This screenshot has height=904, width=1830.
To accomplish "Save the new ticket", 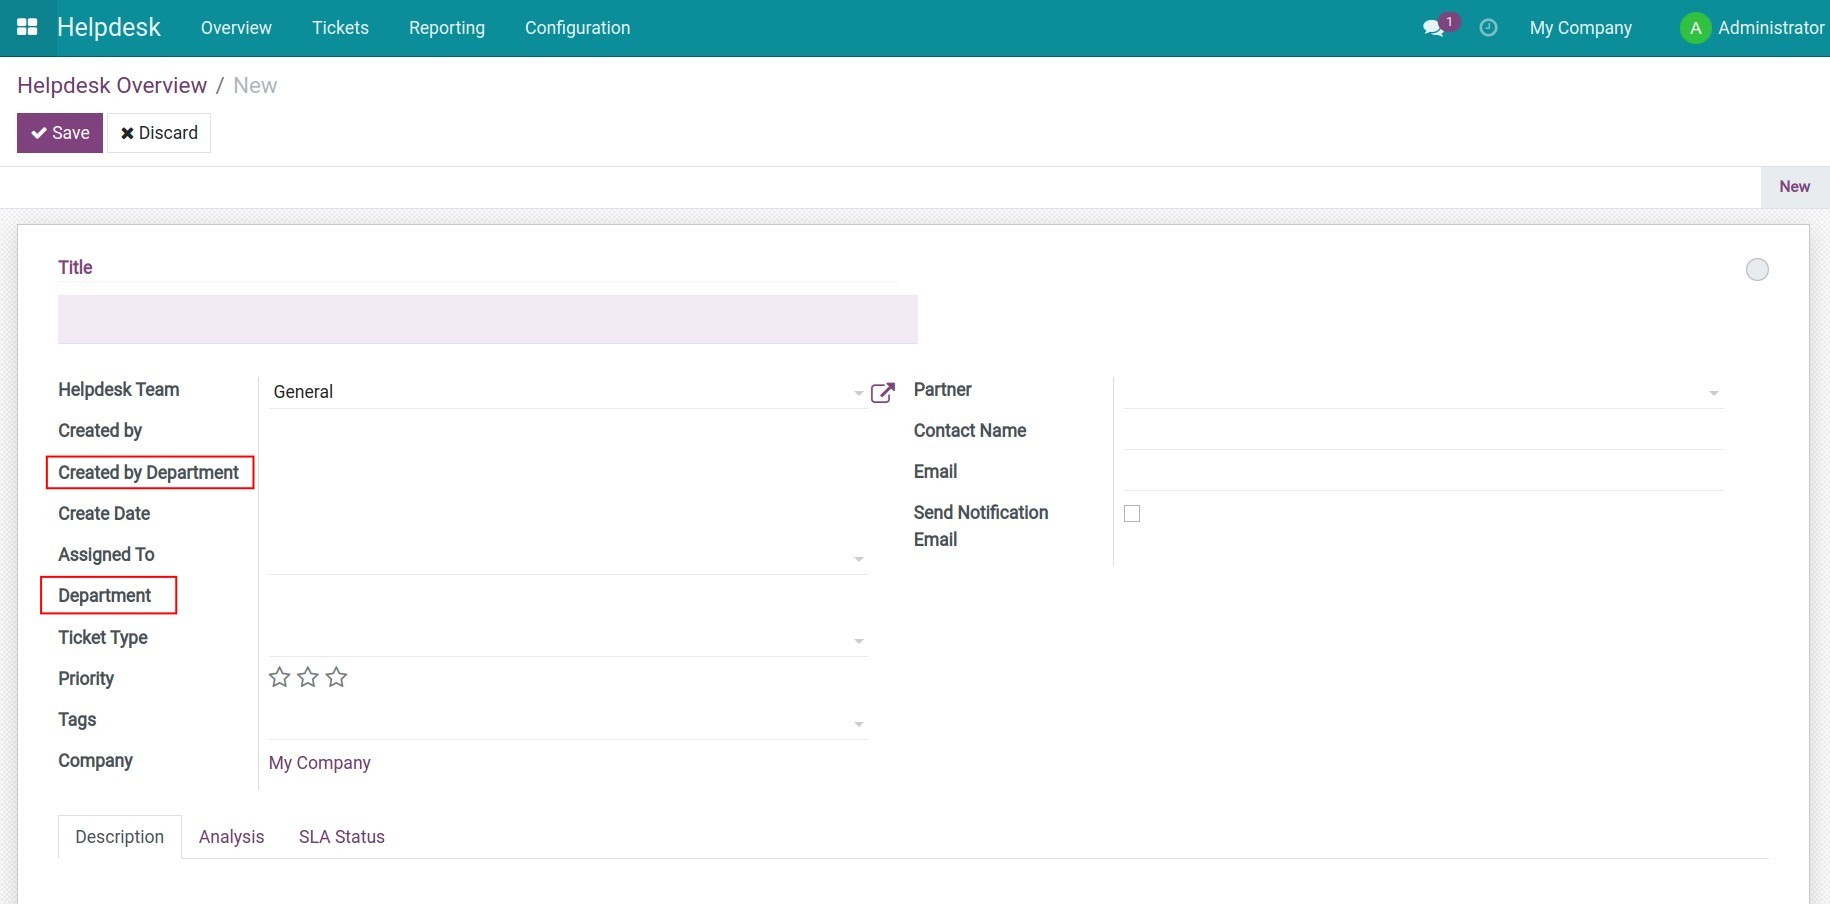I will (x=60, y=133).
